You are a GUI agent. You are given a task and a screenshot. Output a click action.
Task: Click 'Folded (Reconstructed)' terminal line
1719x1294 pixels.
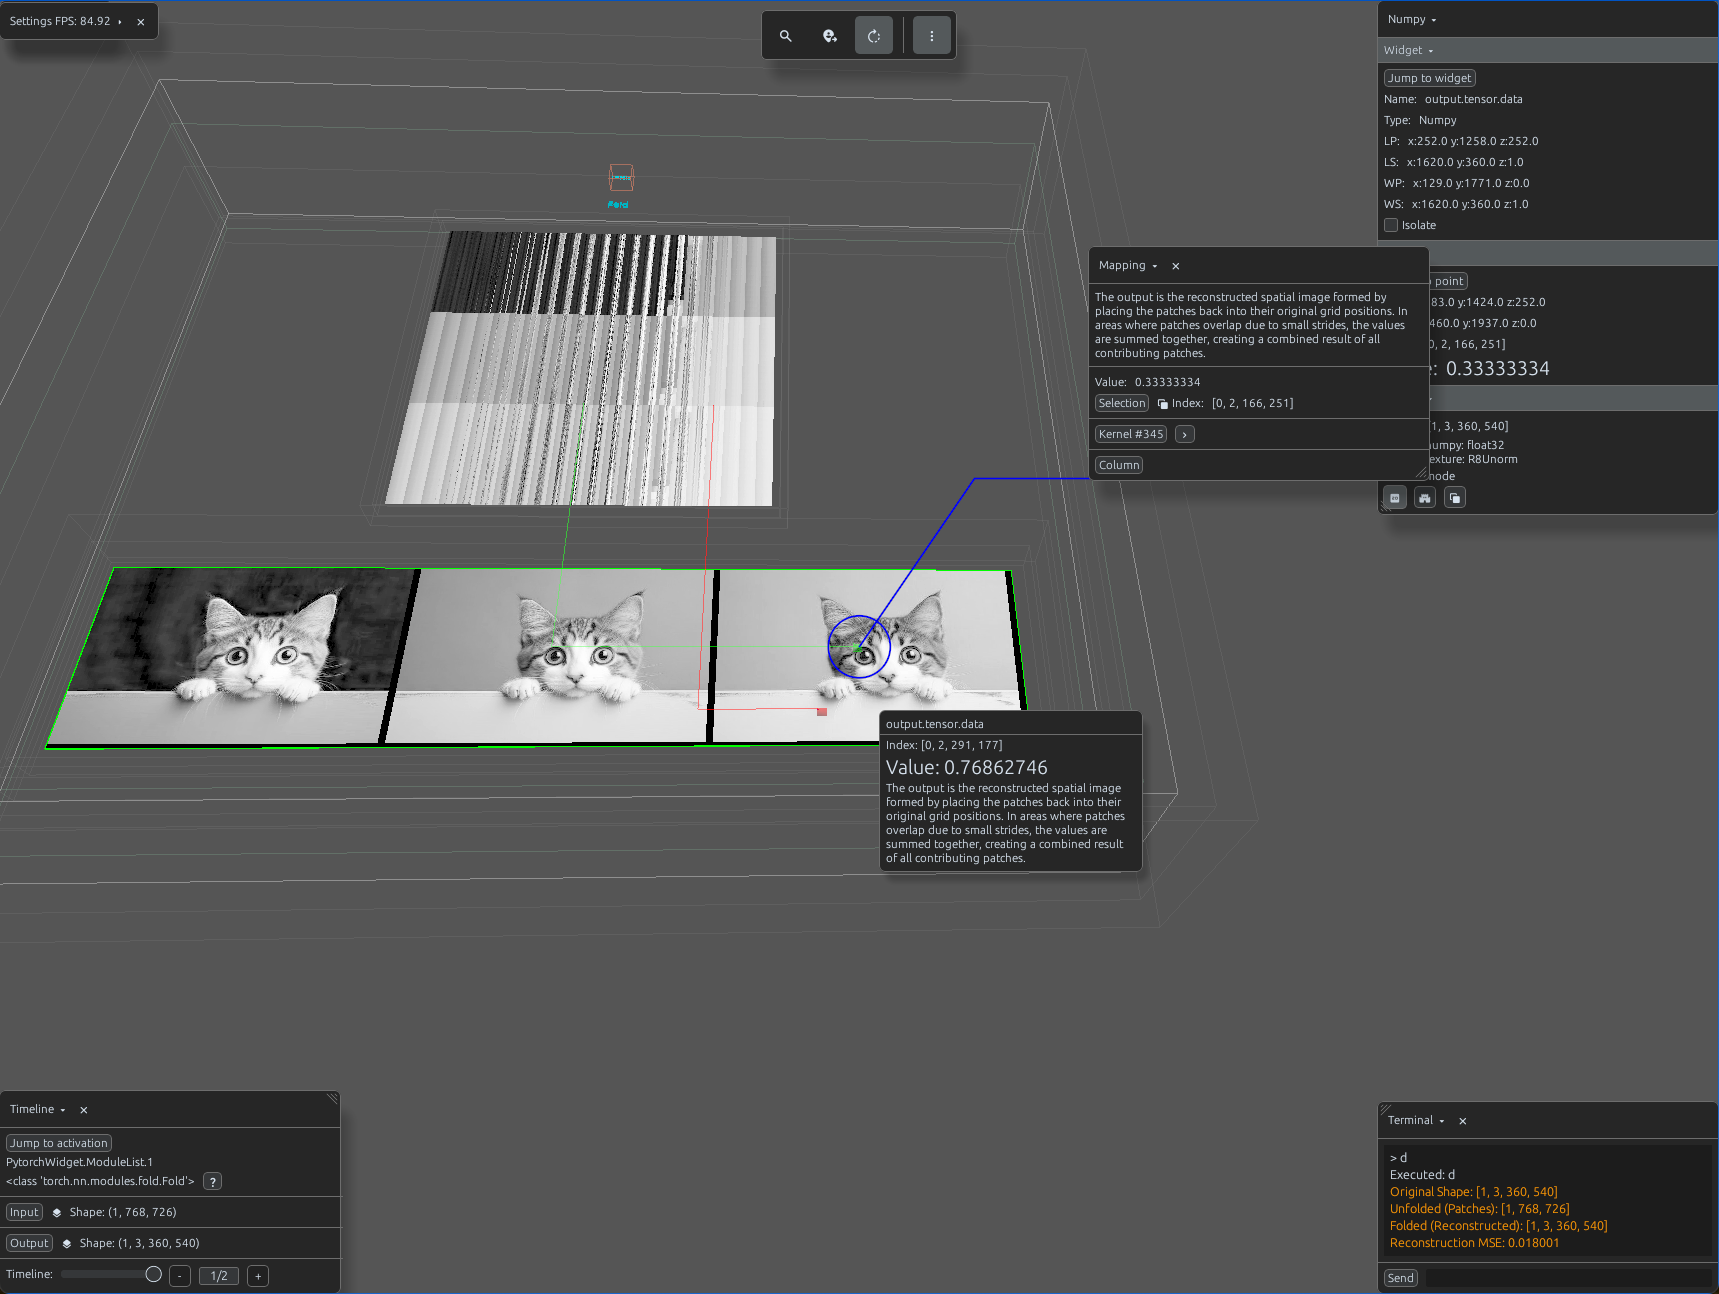point(1498,1226)
